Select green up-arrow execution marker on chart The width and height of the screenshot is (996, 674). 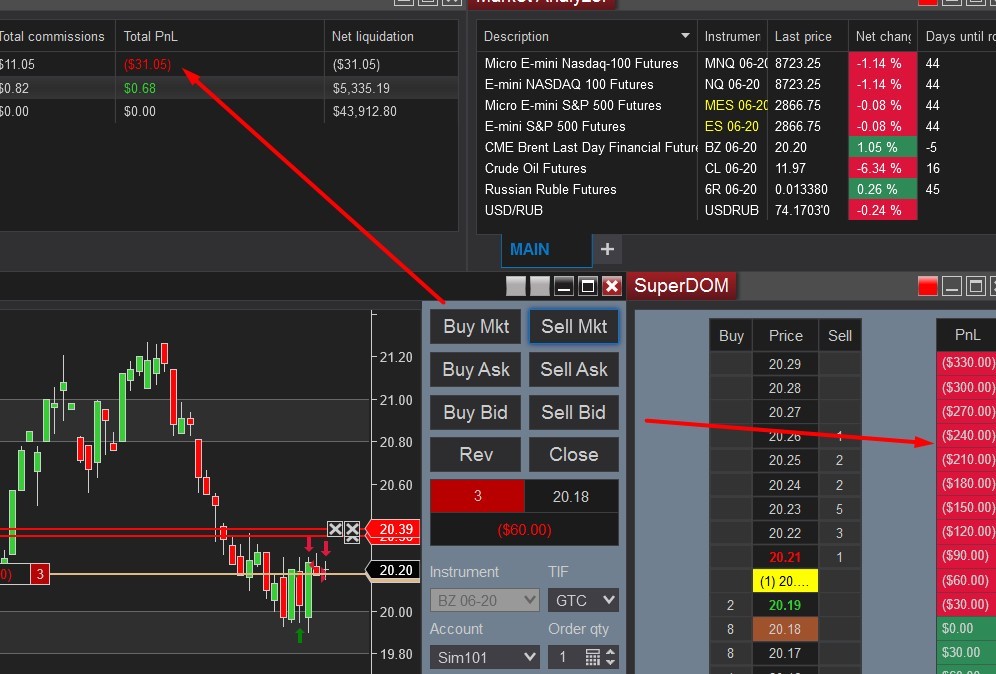(x=300, y=635)
